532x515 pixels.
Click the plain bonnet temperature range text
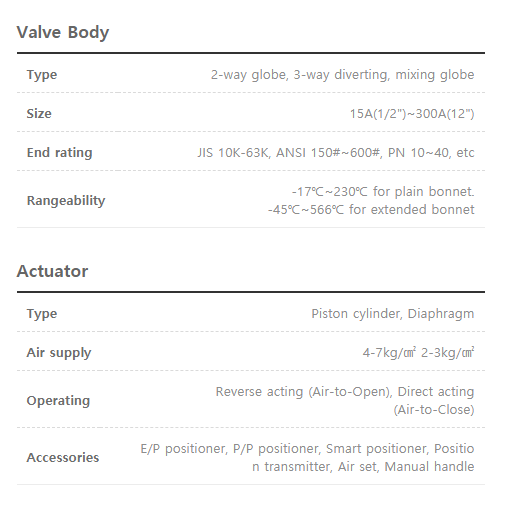pyautogui.click(x=383, y=192)
